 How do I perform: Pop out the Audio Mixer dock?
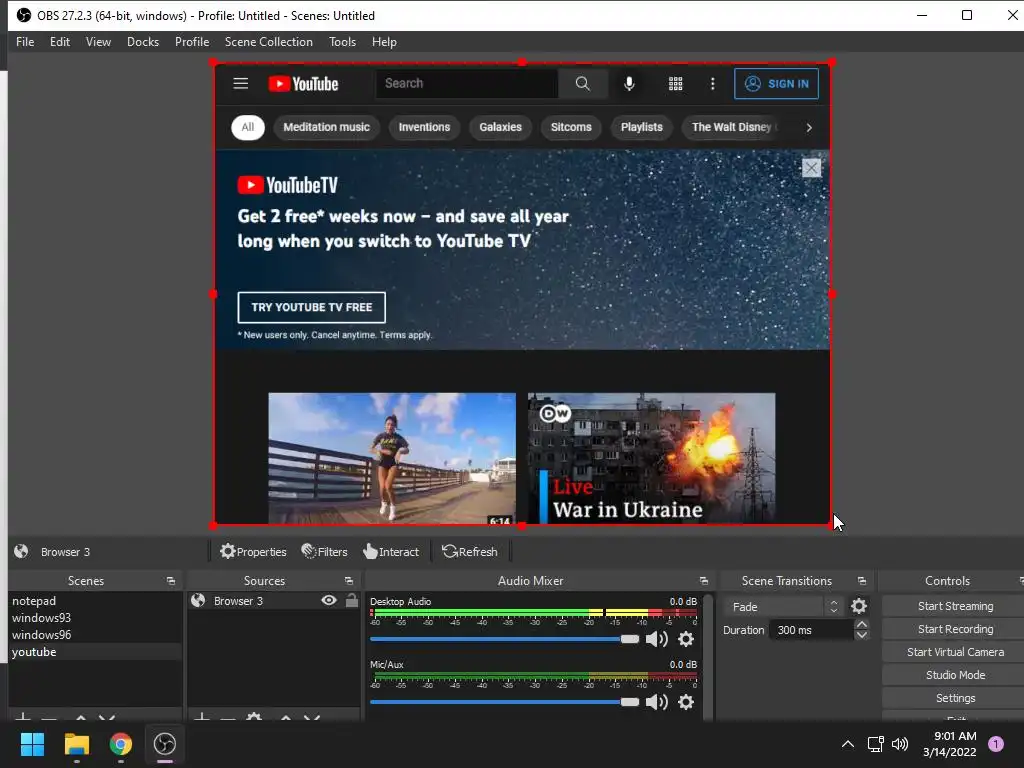point(703,581)
